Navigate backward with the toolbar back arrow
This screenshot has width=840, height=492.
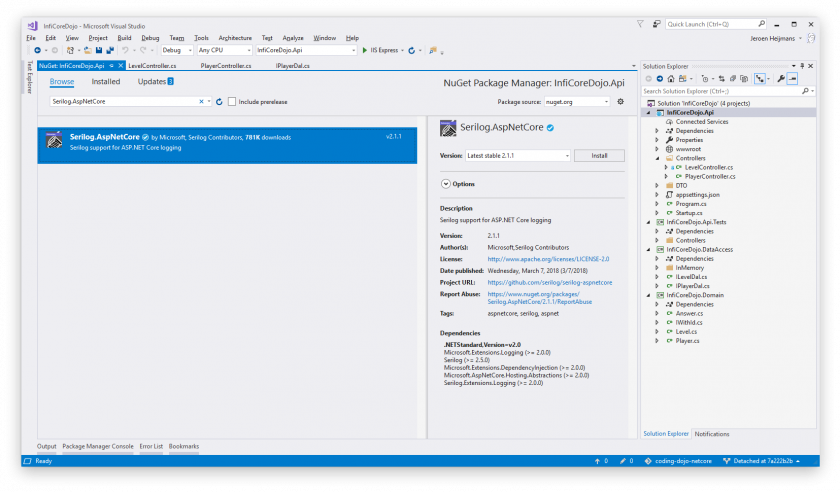point(38,50)
